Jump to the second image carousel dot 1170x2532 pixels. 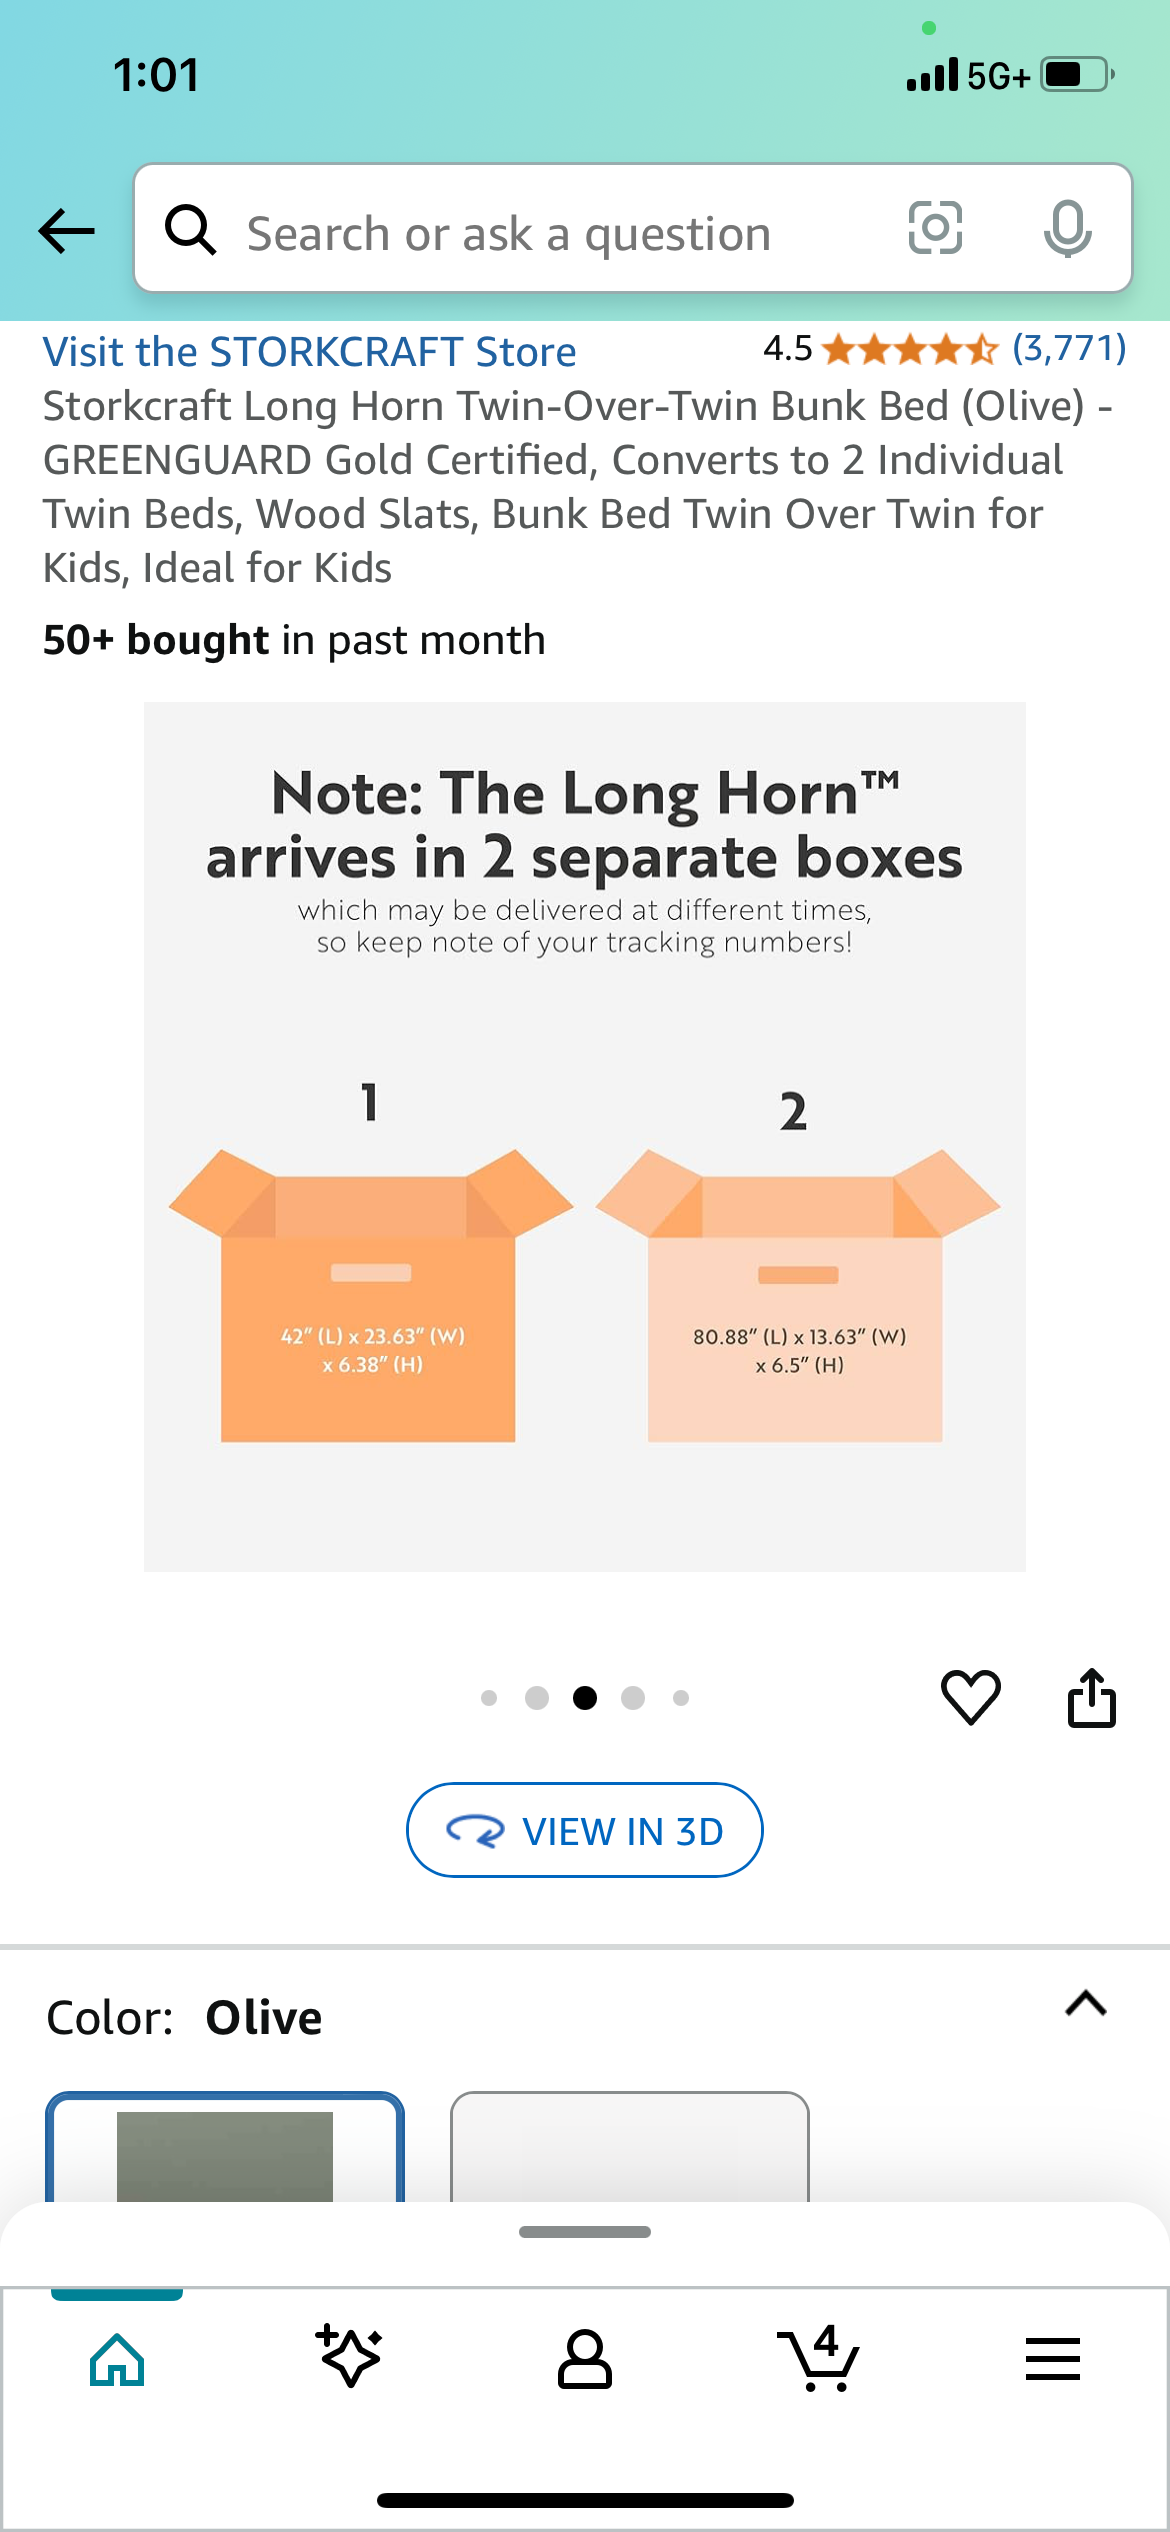(x=537, y=1698)
